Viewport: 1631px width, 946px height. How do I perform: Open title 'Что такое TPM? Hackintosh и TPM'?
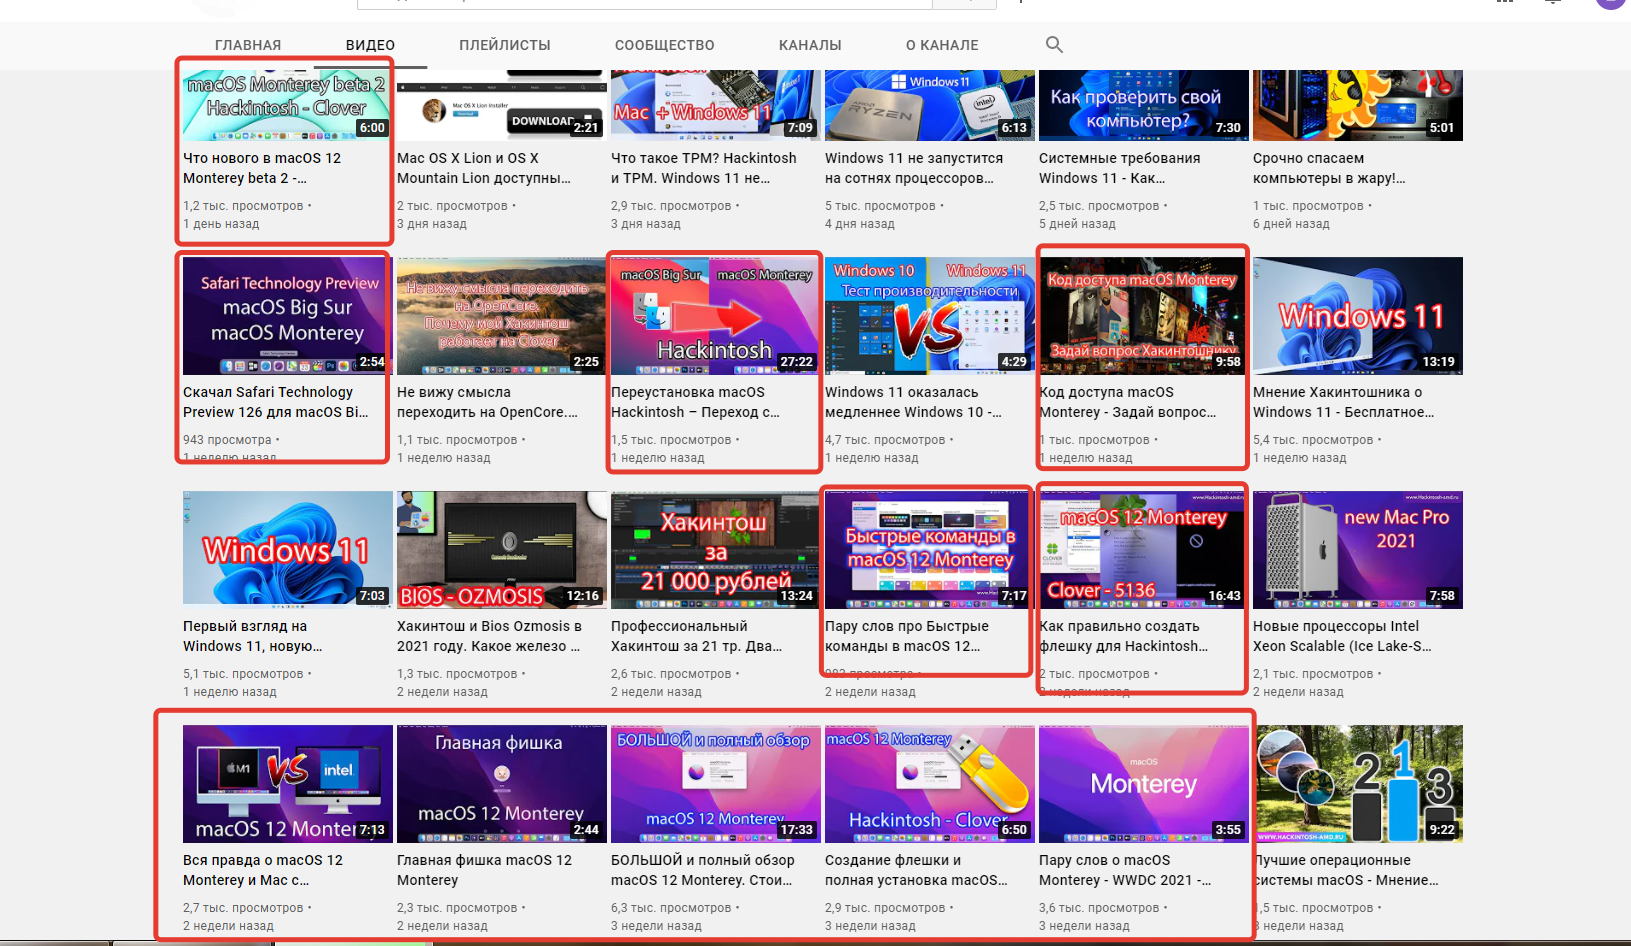704,168
